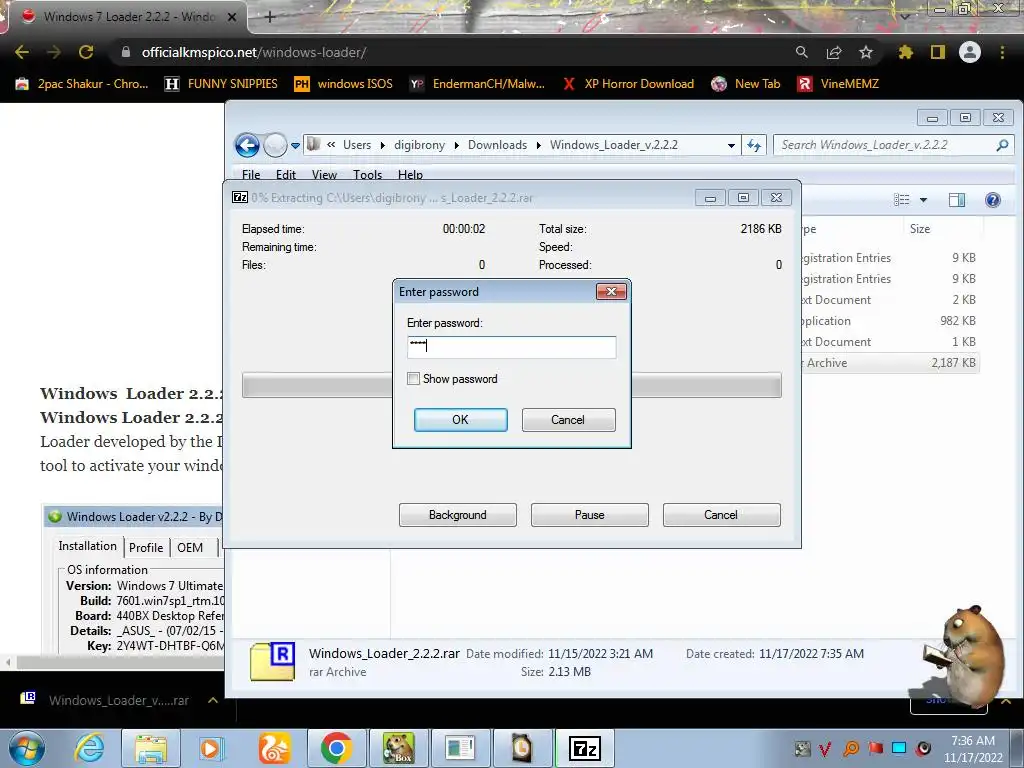The image size is (1024, 768).
Task: Open a new Chrome tab
Action: click(270, 17)
